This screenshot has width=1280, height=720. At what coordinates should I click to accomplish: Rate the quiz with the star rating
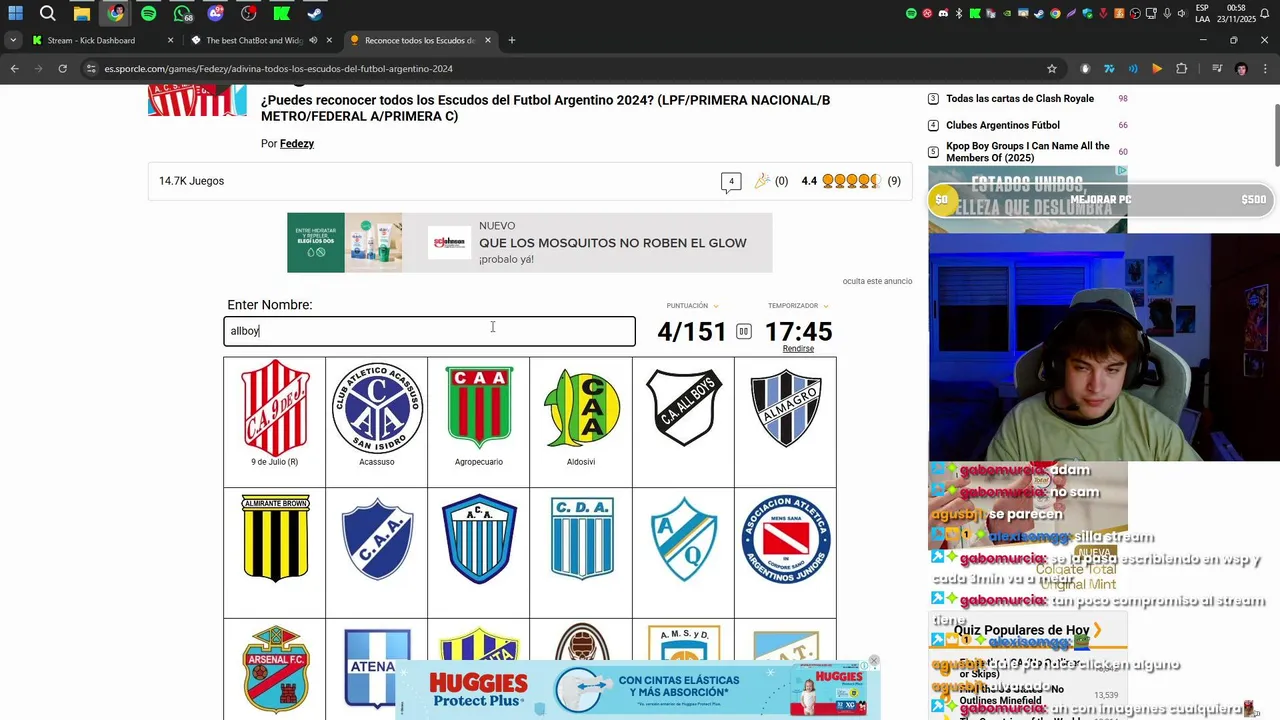(851, 181)
